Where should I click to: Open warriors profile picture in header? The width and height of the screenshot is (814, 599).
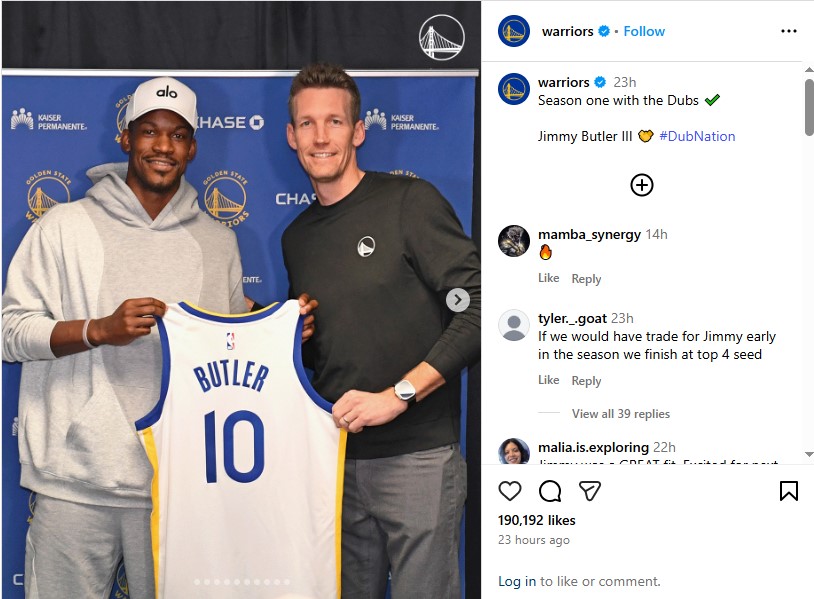(513, 31)
